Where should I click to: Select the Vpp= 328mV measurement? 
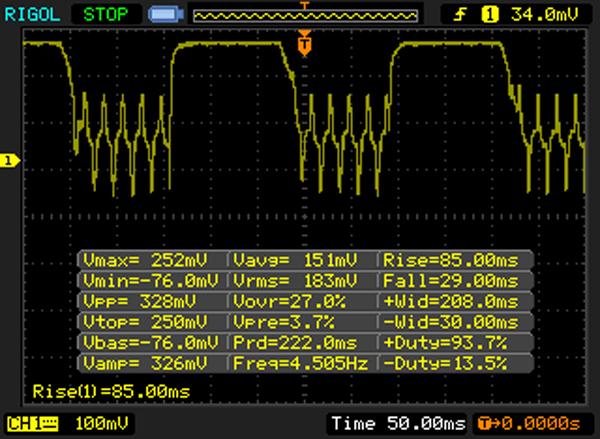139,302
